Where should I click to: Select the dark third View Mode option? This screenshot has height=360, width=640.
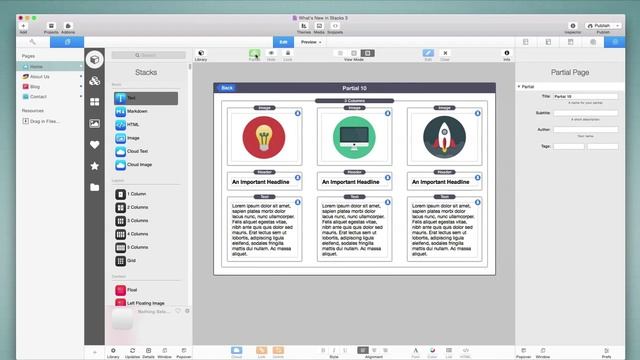point(367,53)
